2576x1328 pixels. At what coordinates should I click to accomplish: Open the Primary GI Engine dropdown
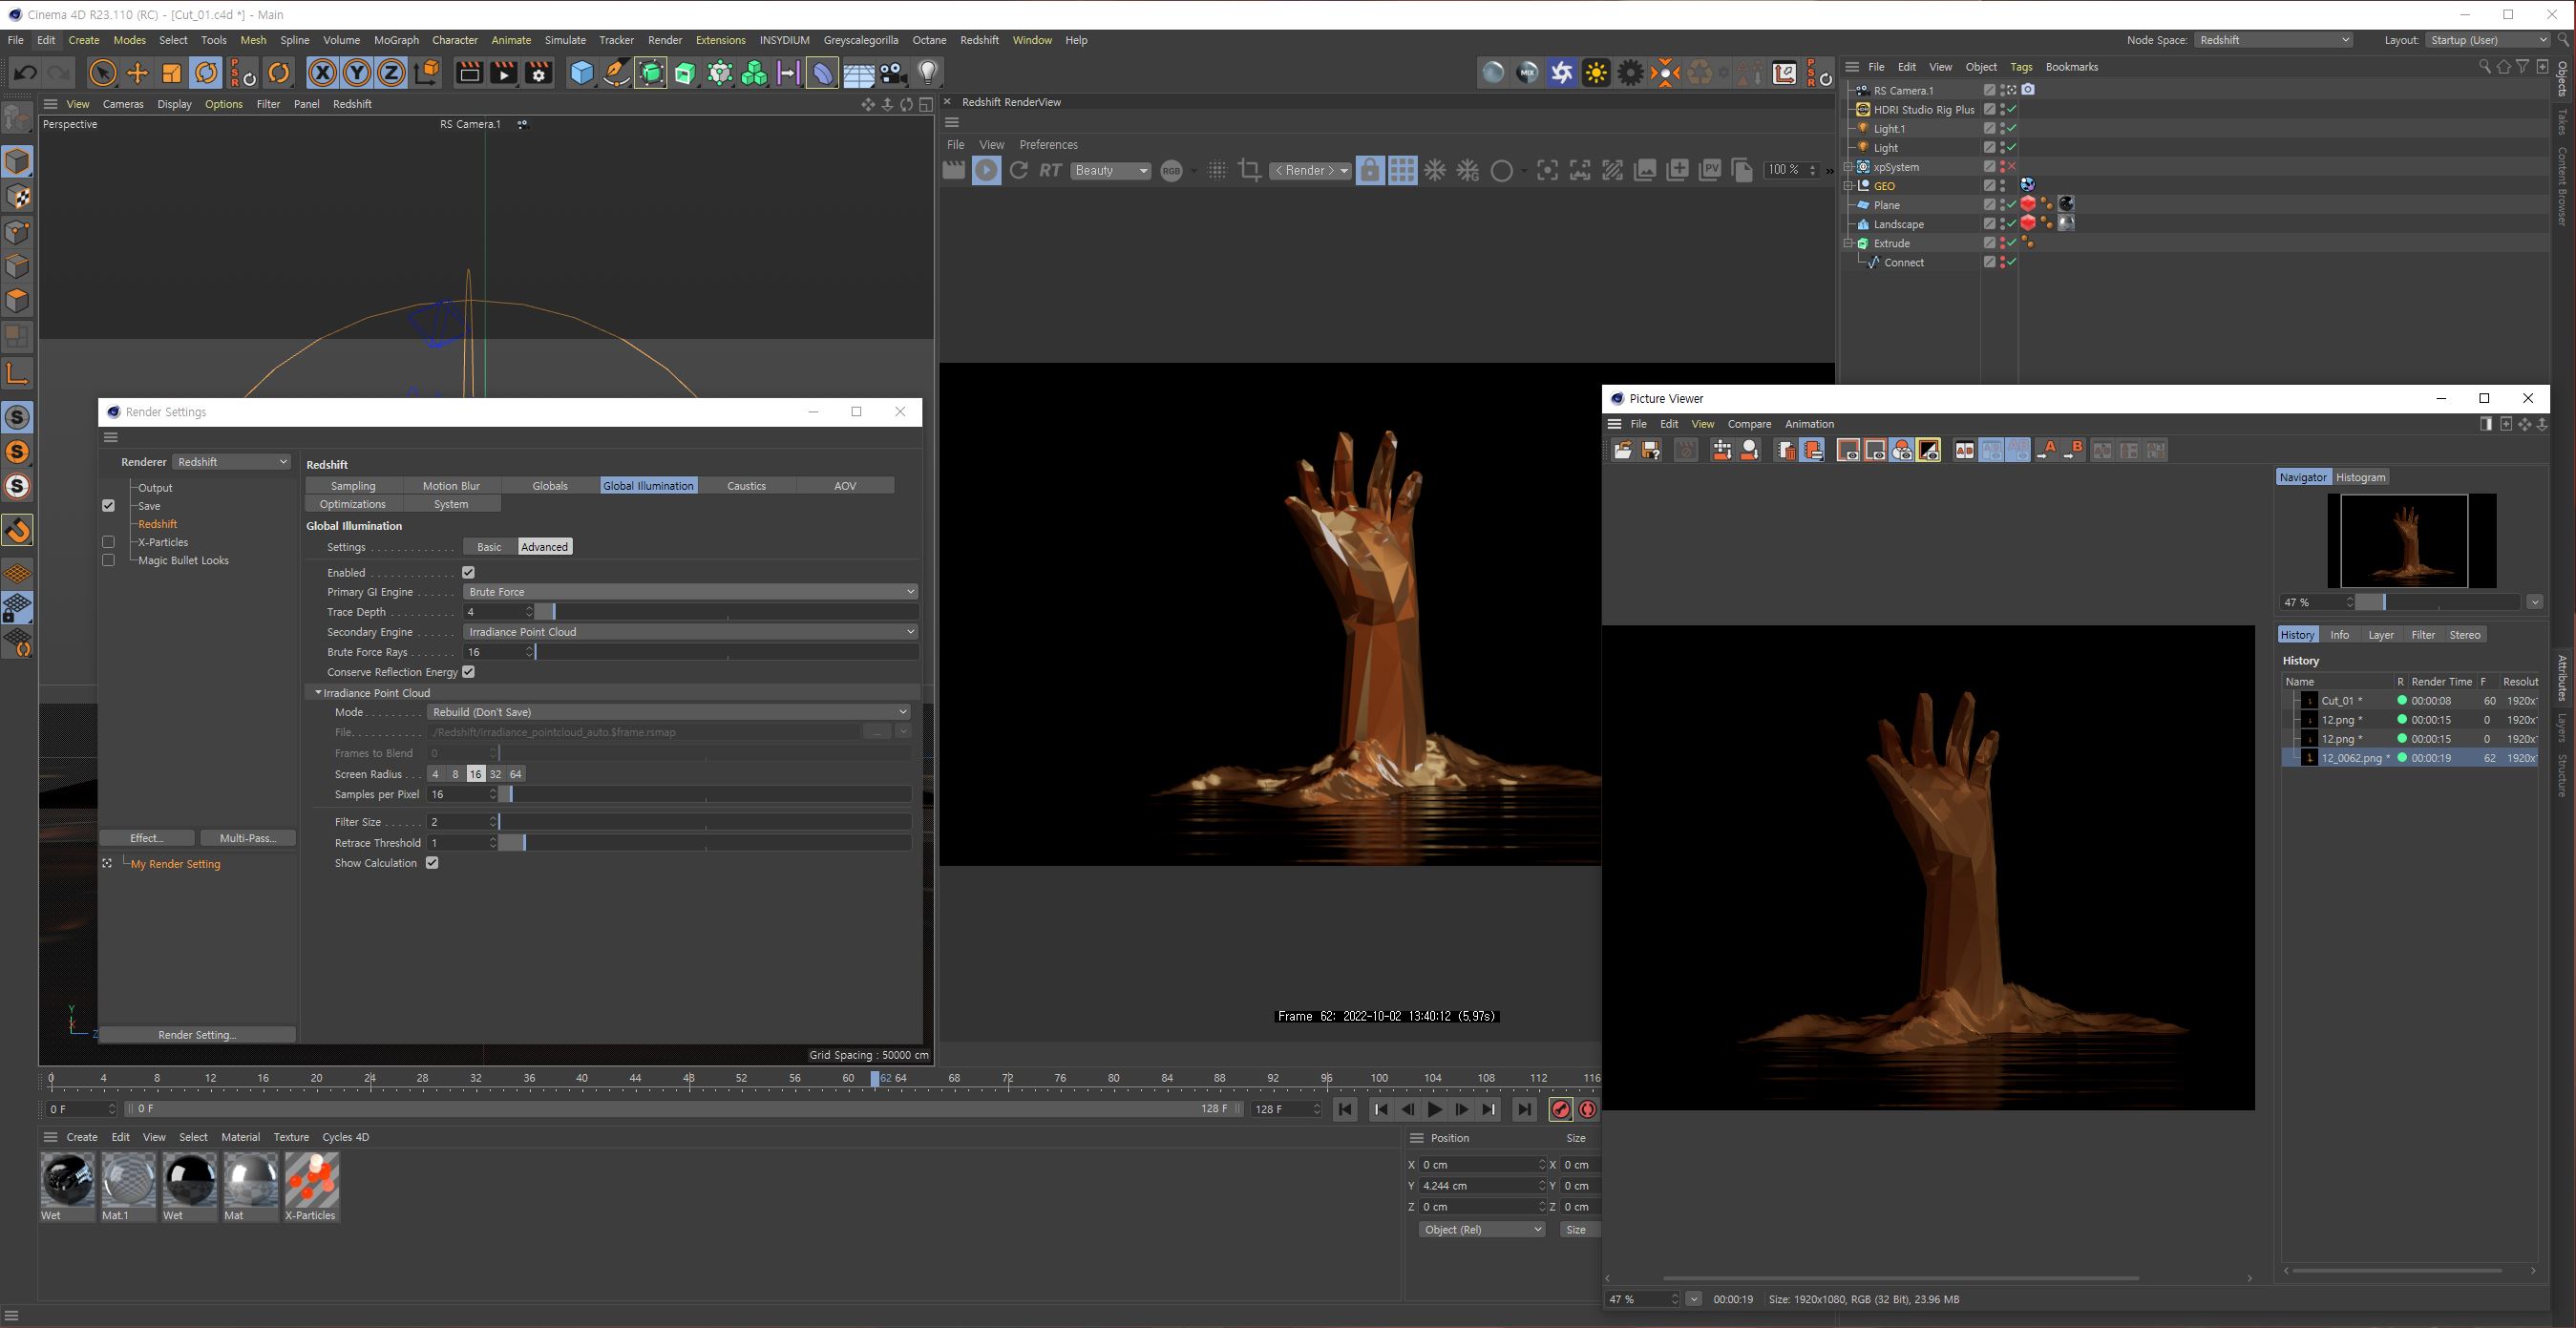point(690,592)
